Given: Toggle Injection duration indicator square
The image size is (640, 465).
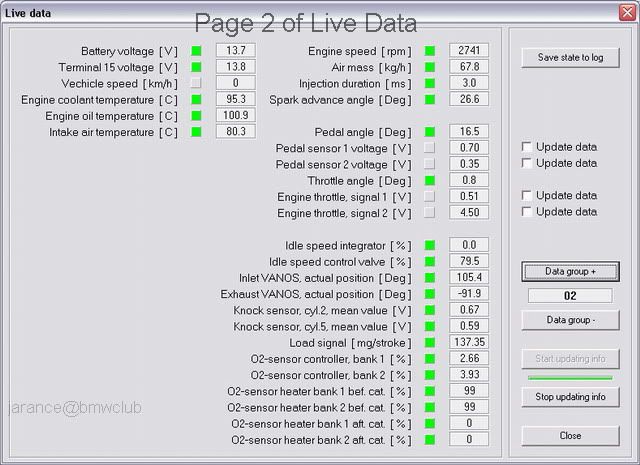Looking at the screenshot, I should coord(430,83).
